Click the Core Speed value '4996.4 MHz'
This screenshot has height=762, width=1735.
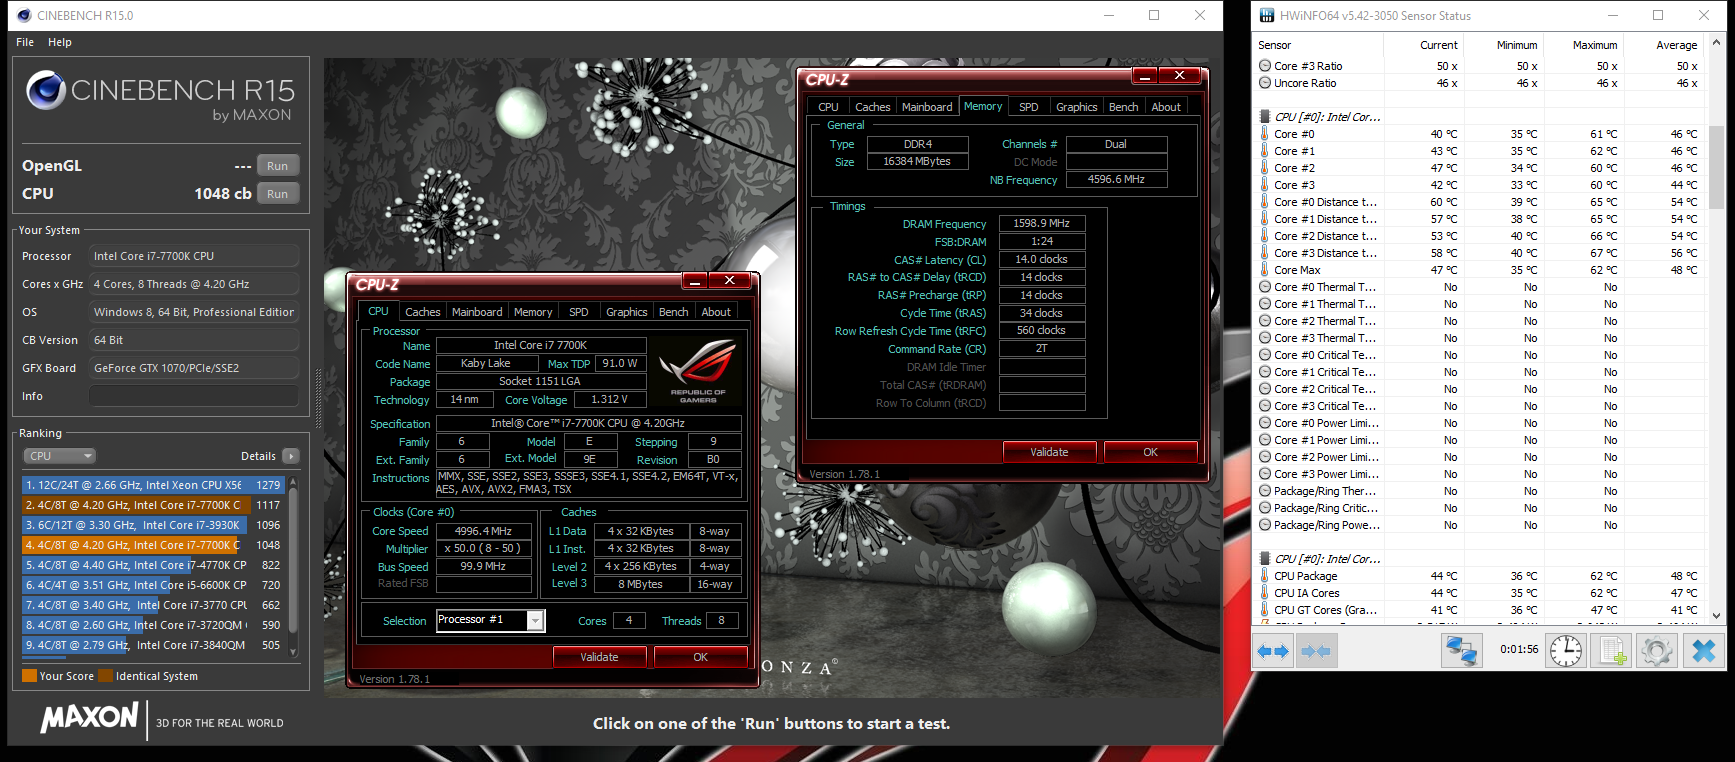click(x=483, y=531)
